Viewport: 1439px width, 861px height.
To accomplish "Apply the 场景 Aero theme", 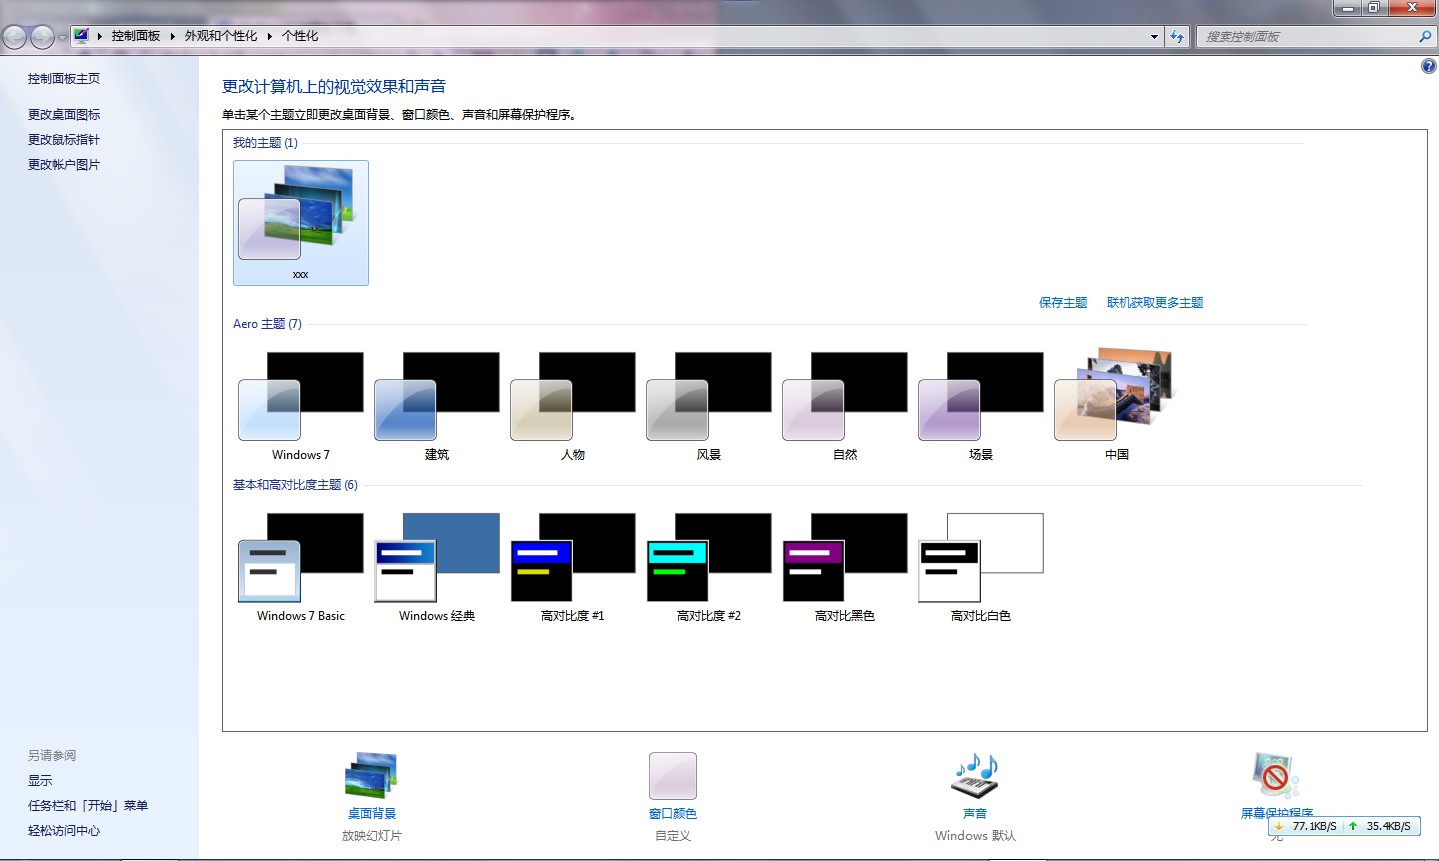I will pos(981,406).
